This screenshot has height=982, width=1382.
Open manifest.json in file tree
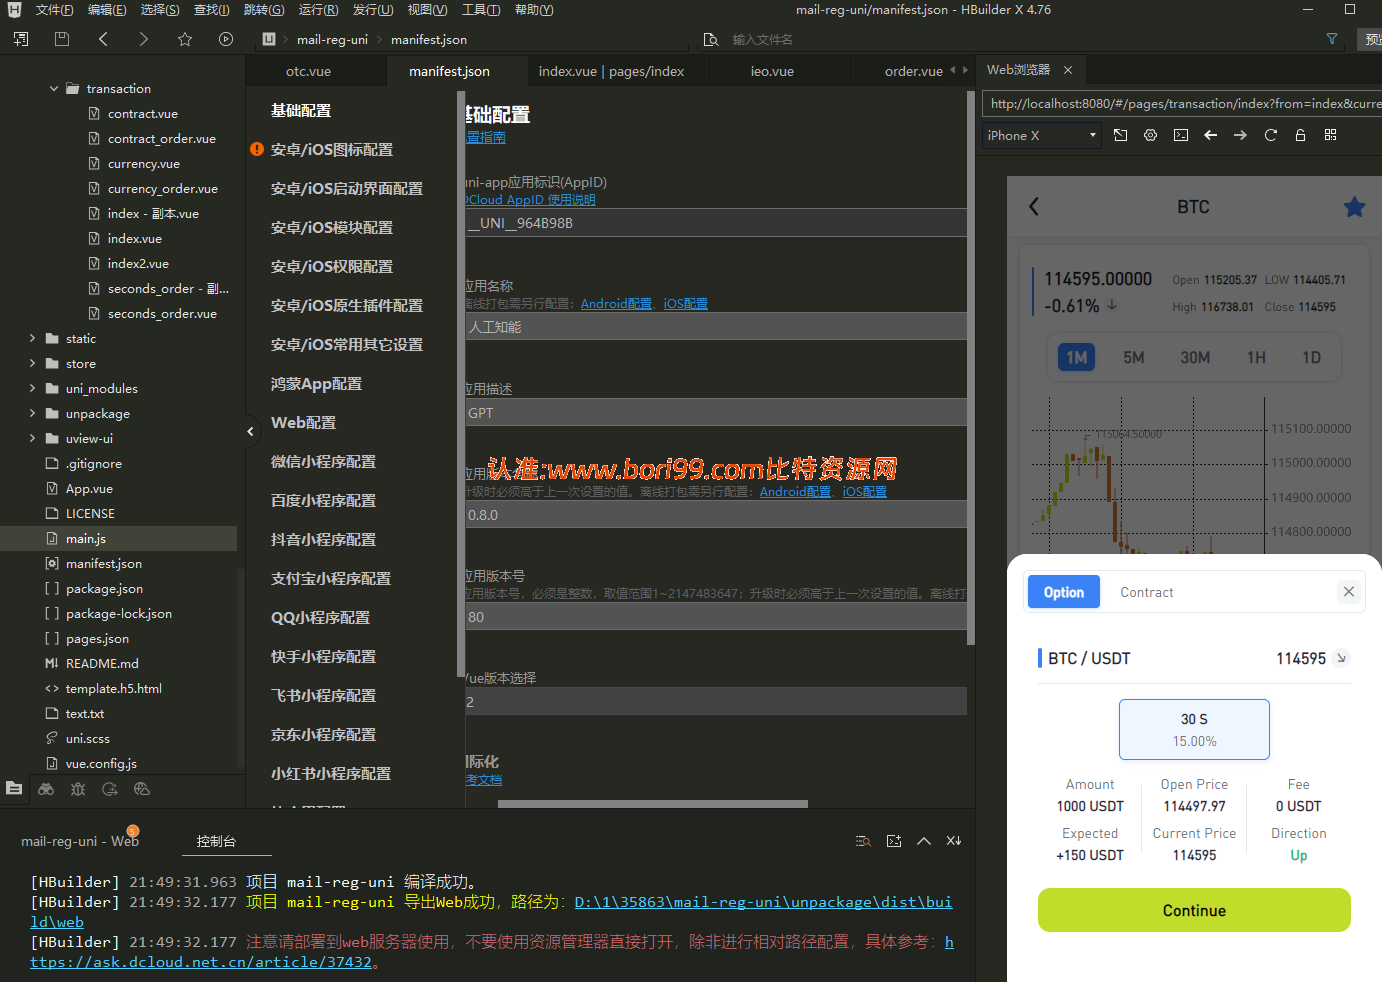pos(104,564)
